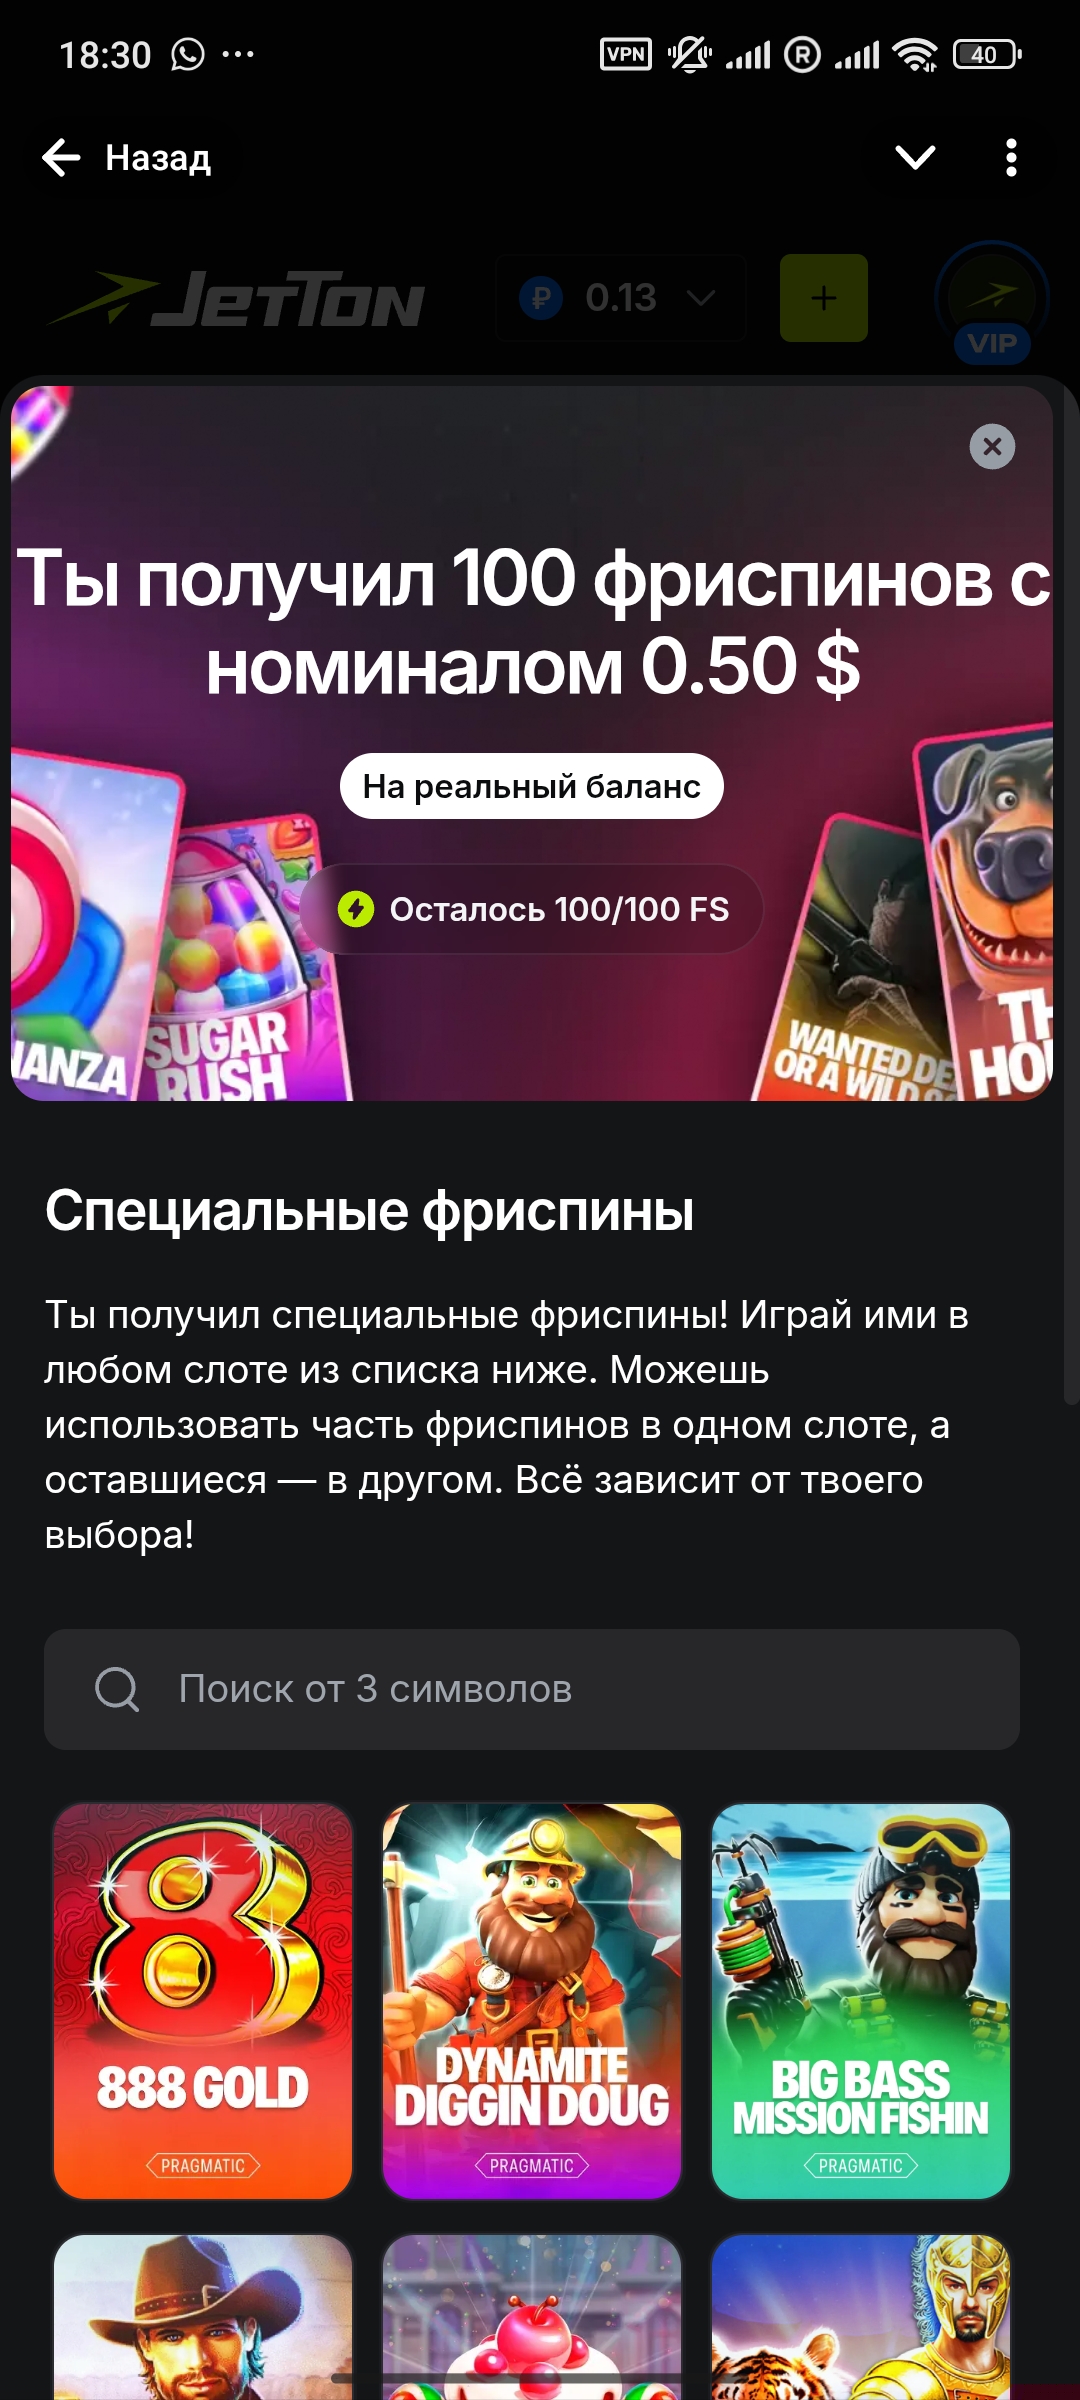Launch the Dynamite Diggin Doug slot
Viewport: 1080px width, 2400px height.
coord(532,2001)
